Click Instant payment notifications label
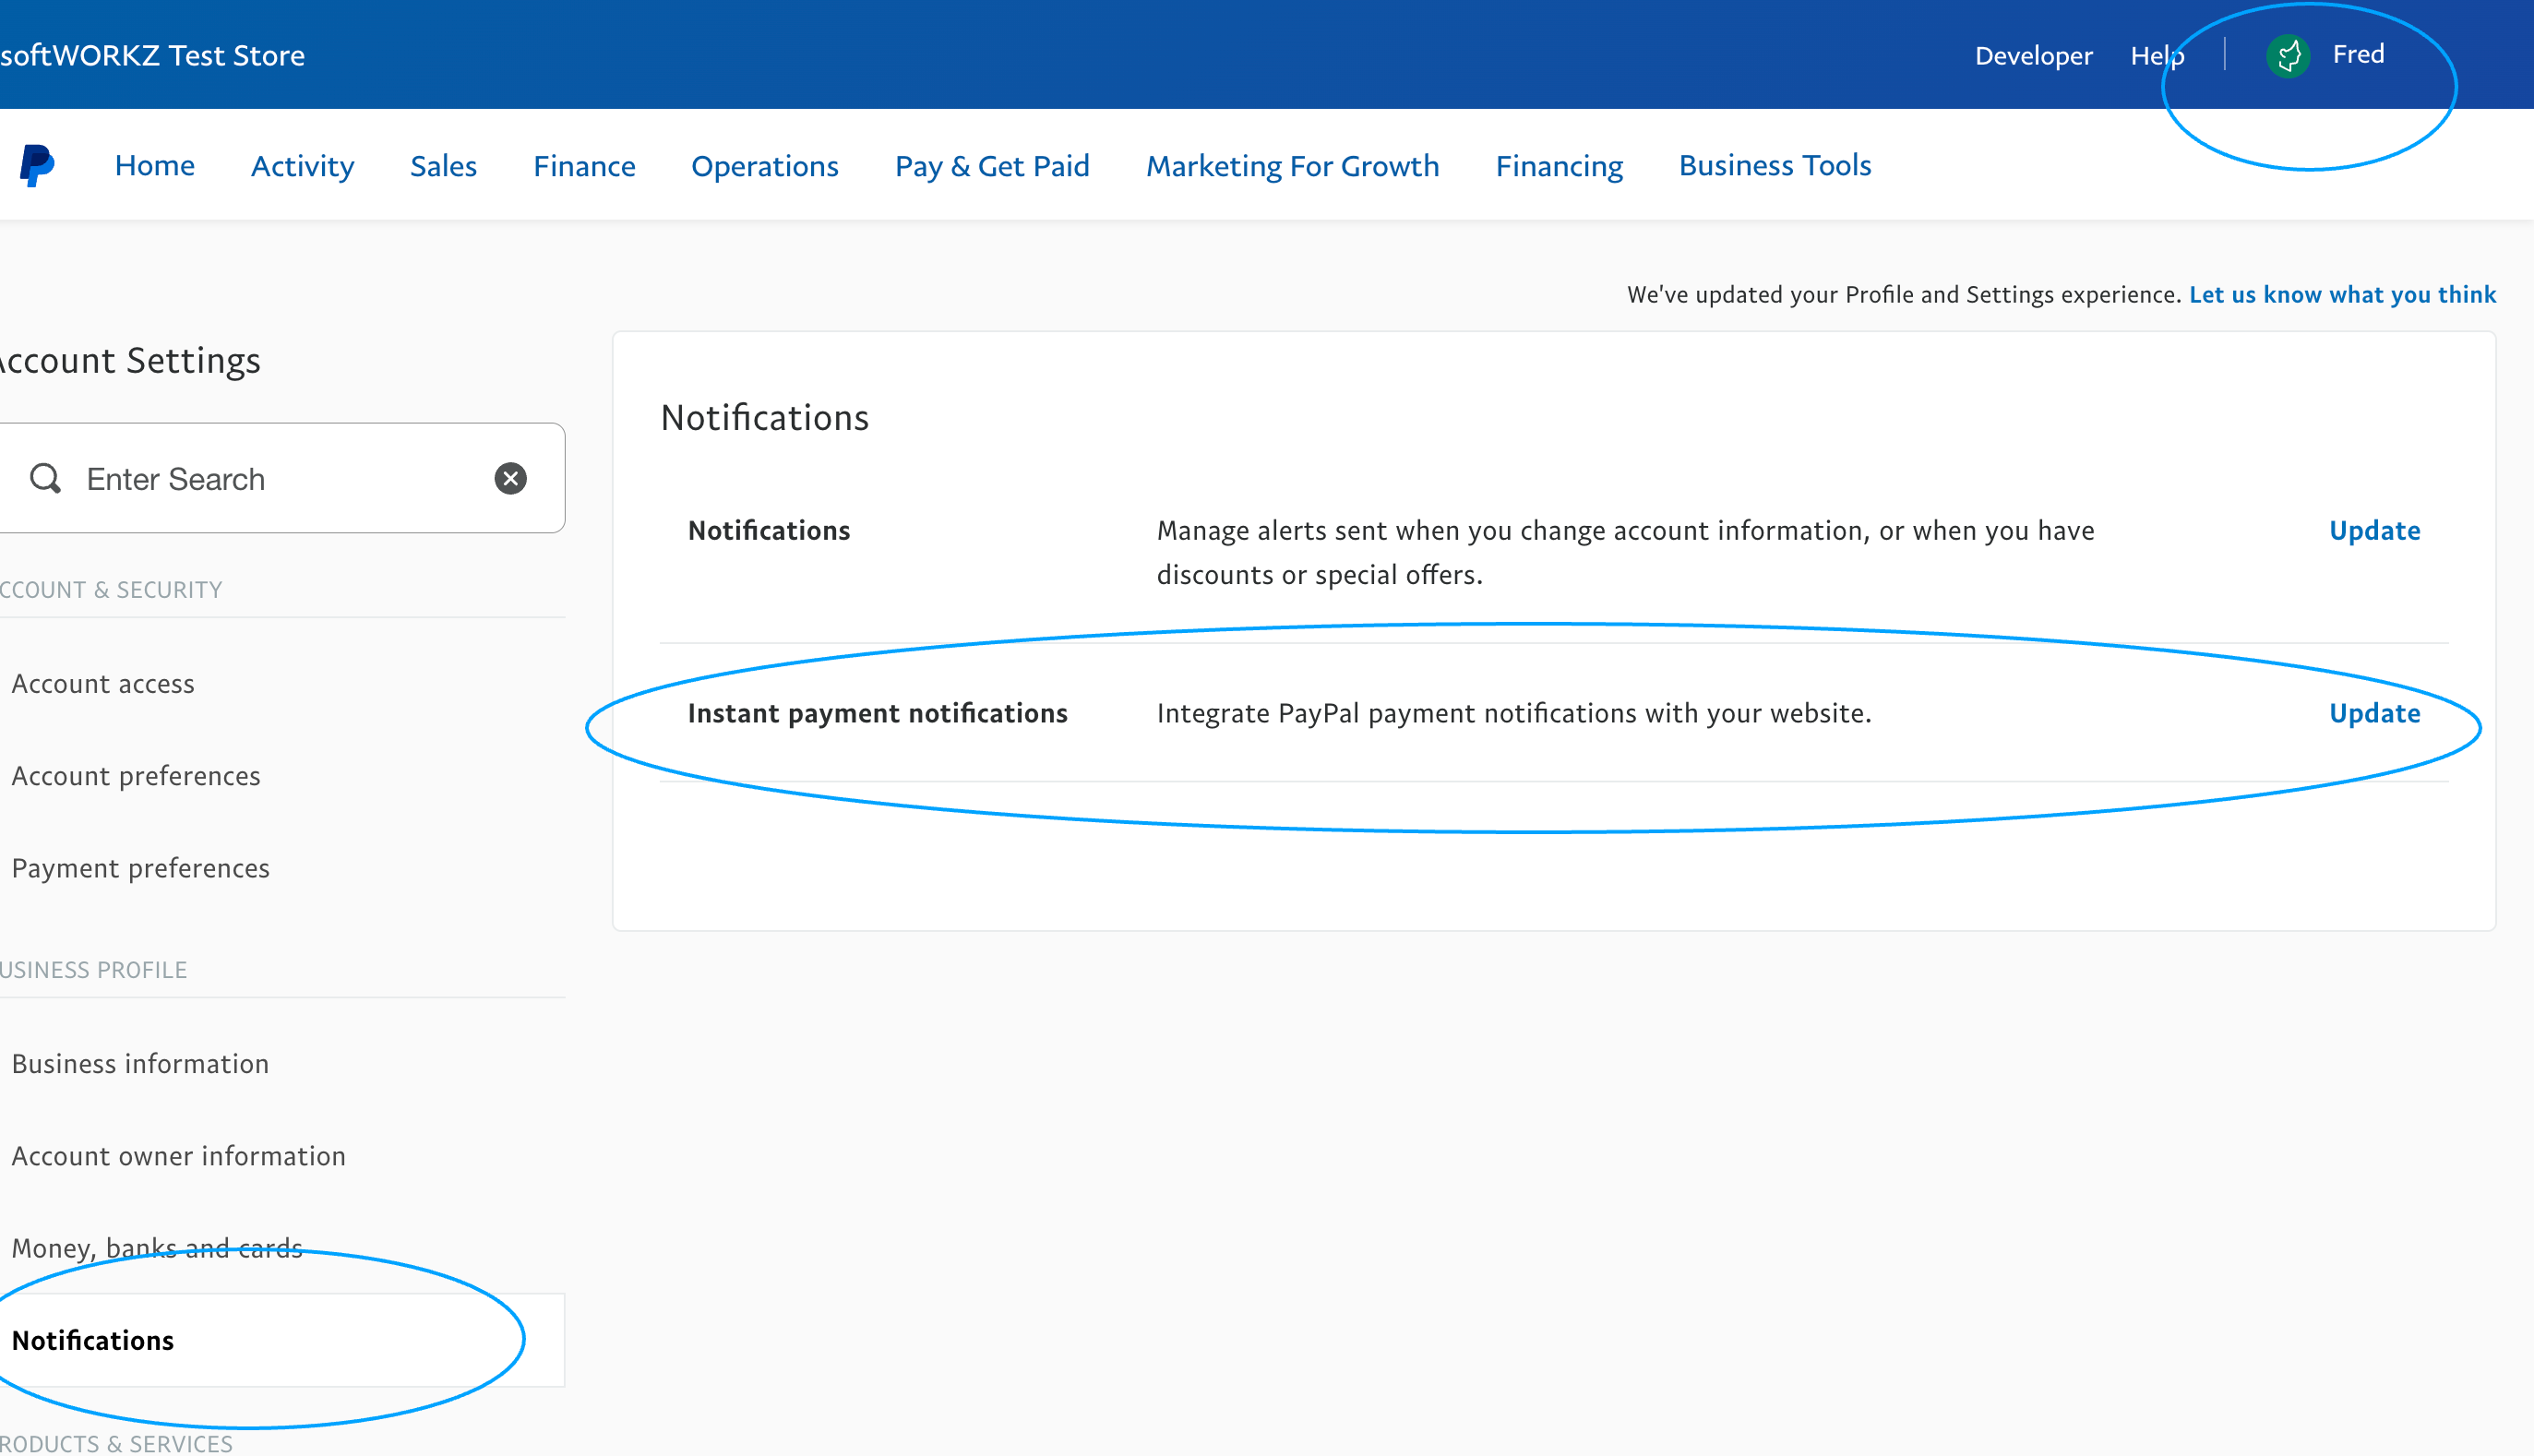 click(x=877, y=713)
